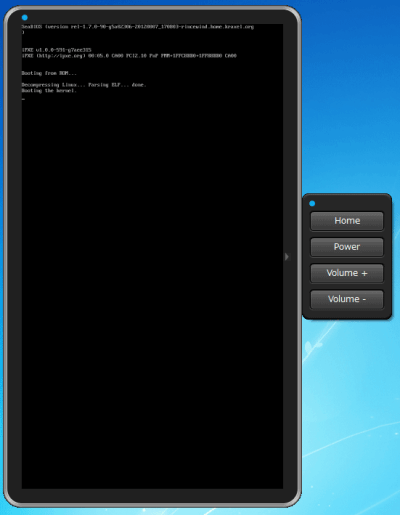Lower volume with the Volume - button
Viewport: 400px width, 515px height.
click(347, 299)
